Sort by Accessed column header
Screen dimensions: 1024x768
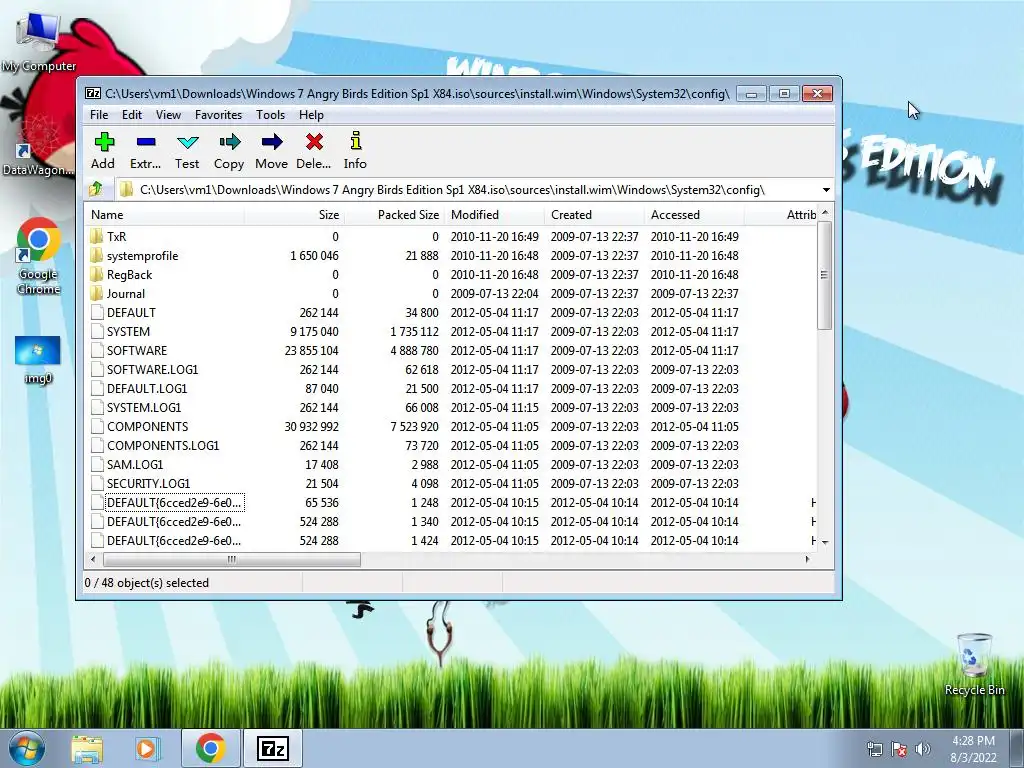tap(694, 215)
